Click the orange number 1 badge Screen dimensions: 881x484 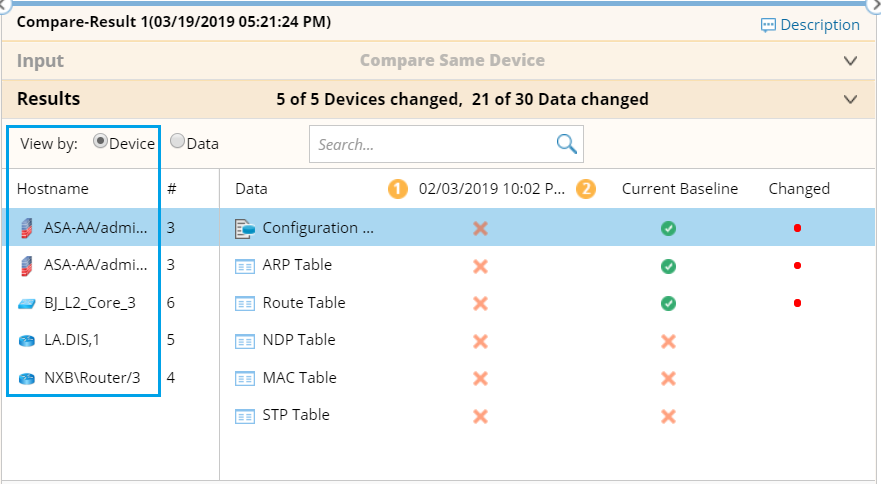[x=398, y=189]
